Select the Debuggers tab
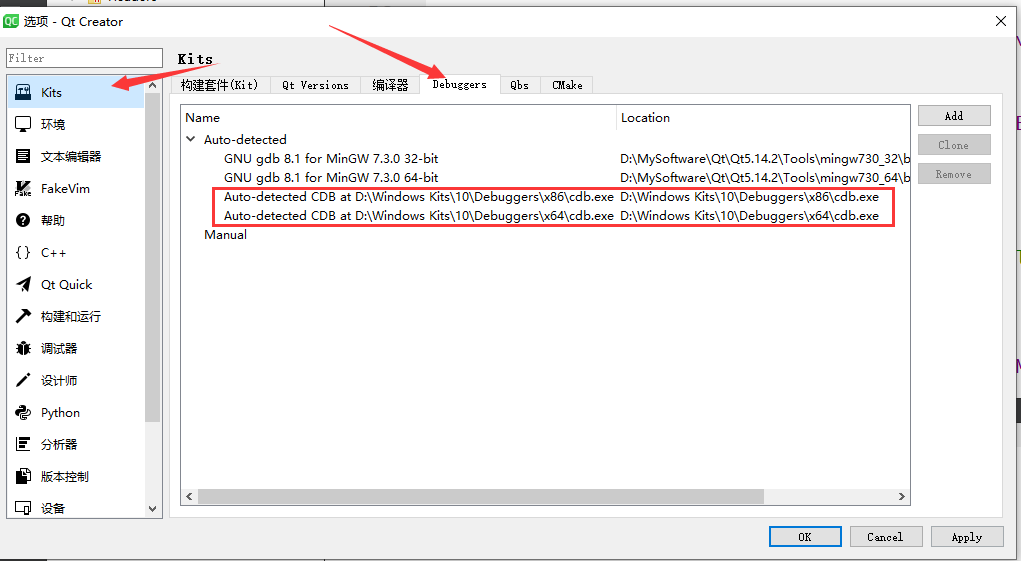The width and height of the screenshot is (1021, 561). (x=460, y=84)
